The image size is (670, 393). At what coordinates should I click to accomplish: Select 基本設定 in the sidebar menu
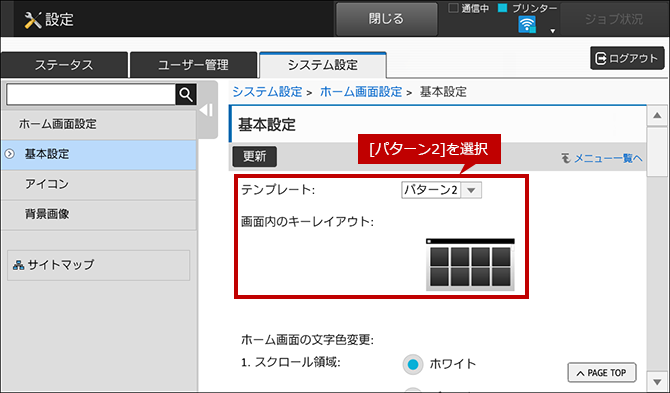click(99, 154)
